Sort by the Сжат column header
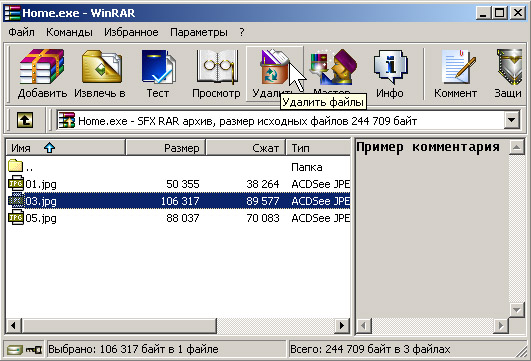Viewport: 531px width, 361px height. [246, 148]
